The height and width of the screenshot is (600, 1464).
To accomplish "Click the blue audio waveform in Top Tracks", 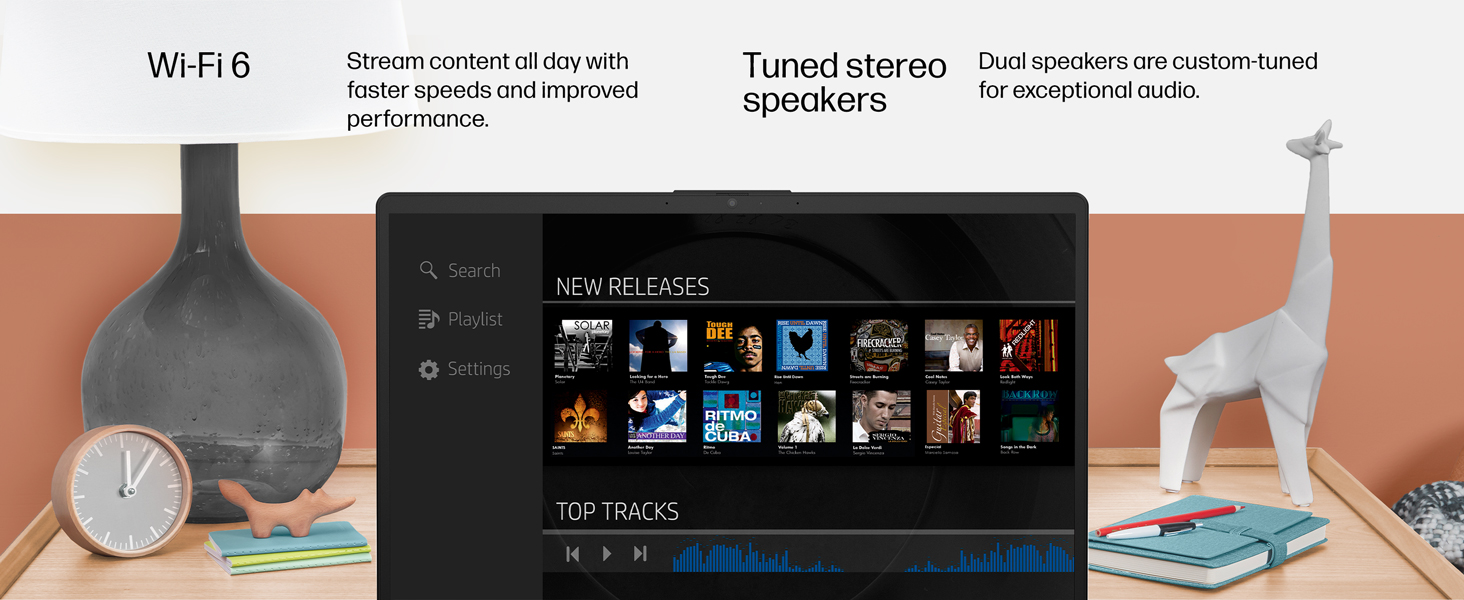I will pos(872,557).
